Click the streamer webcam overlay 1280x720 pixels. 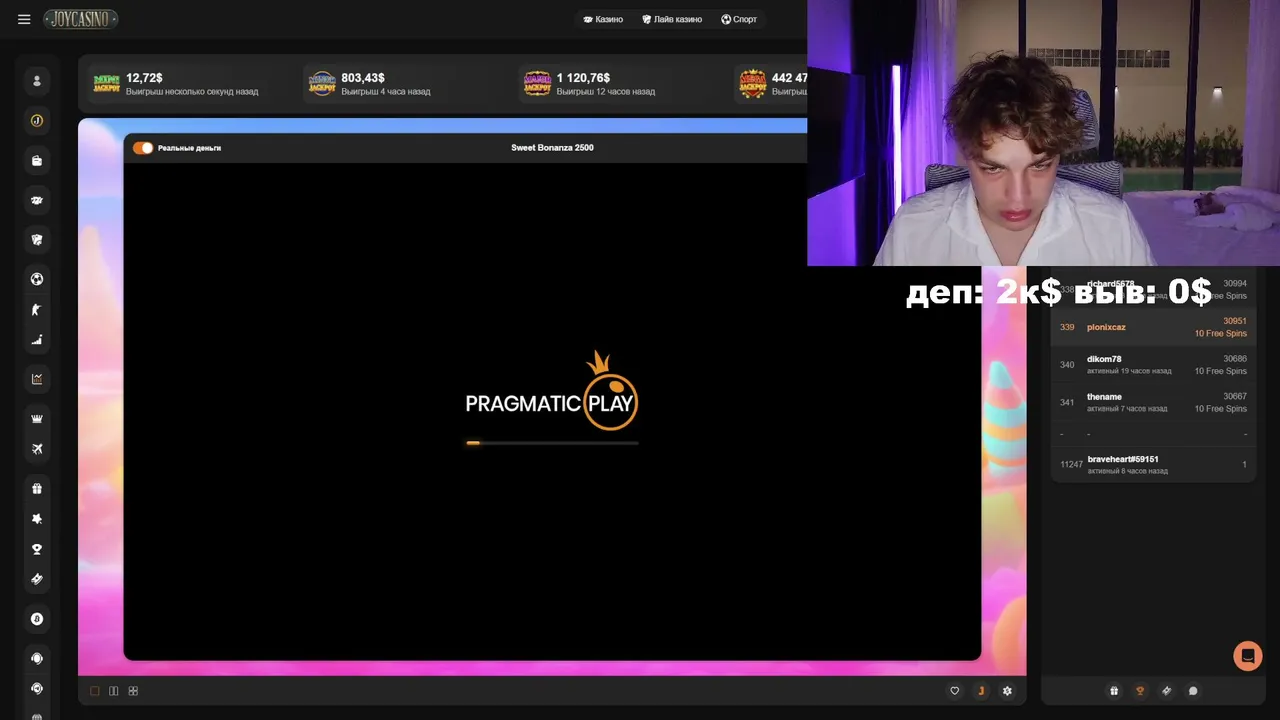1043,133
